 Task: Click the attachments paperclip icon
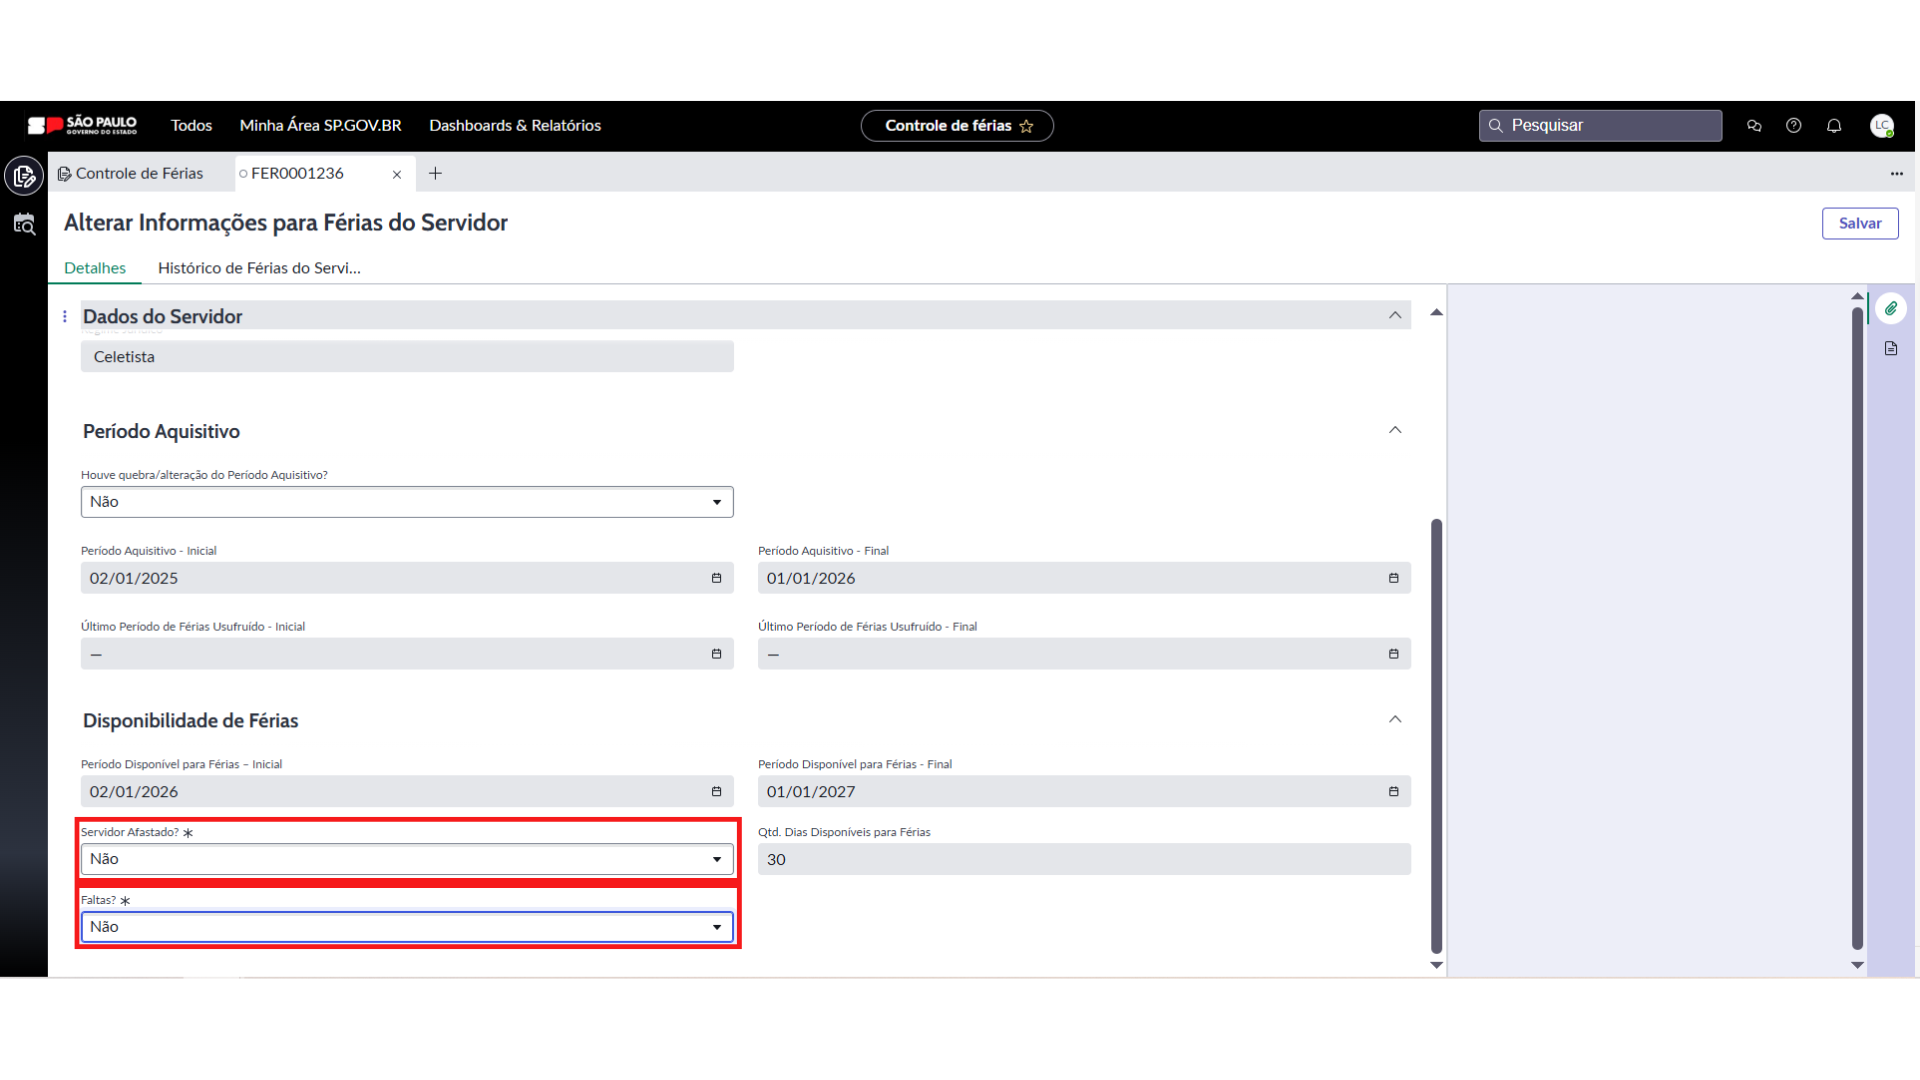coord(1891,309)
